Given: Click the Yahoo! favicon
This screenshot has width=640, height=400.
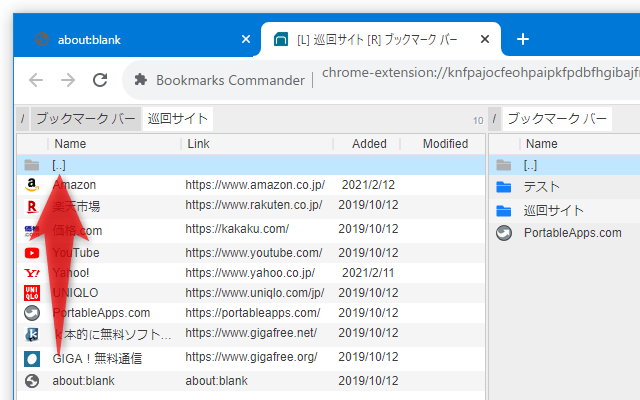Looking at the screenshot, I should pos(32,273).
